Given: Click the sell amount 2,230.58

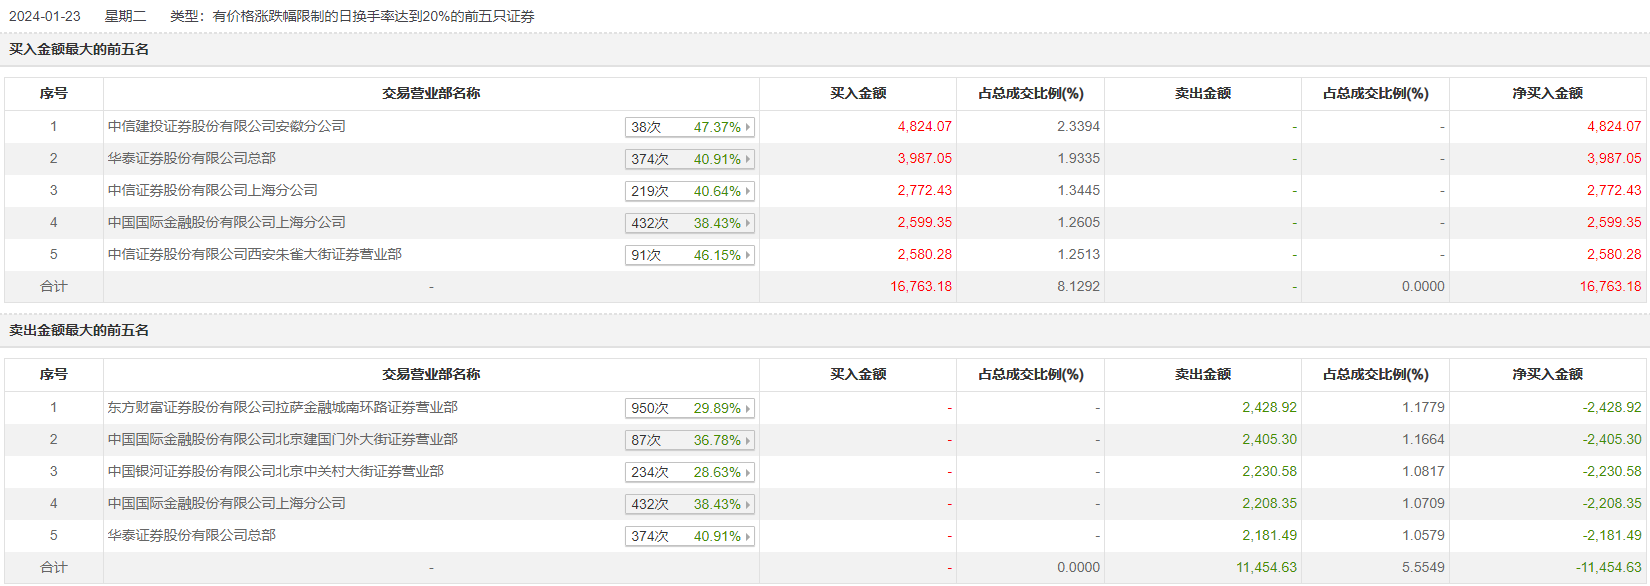Looking at the screenshot, I should tap(1269, 471).
